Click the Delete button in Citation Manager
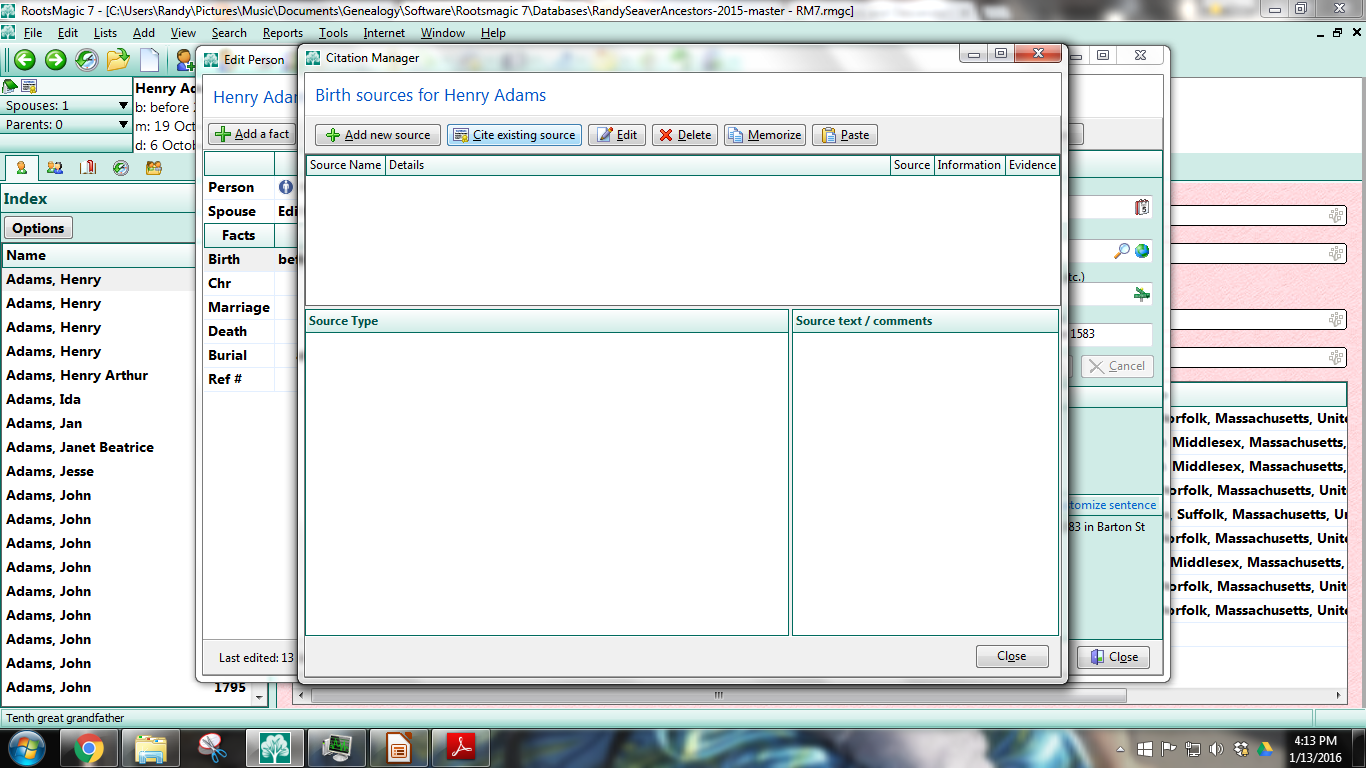The height and width of the screenshot is (768, 1366). (685, 135)
